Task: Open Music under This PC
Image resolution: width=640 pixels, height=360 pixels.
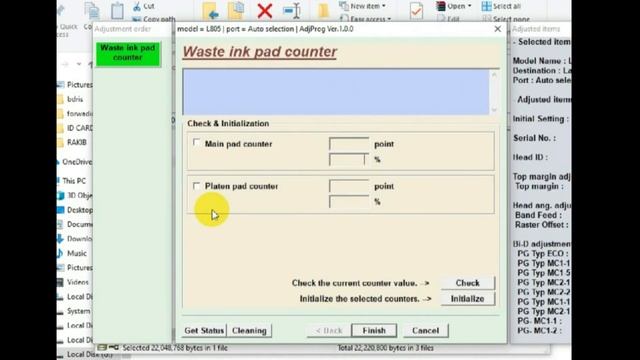Action: tap(72, 253)
